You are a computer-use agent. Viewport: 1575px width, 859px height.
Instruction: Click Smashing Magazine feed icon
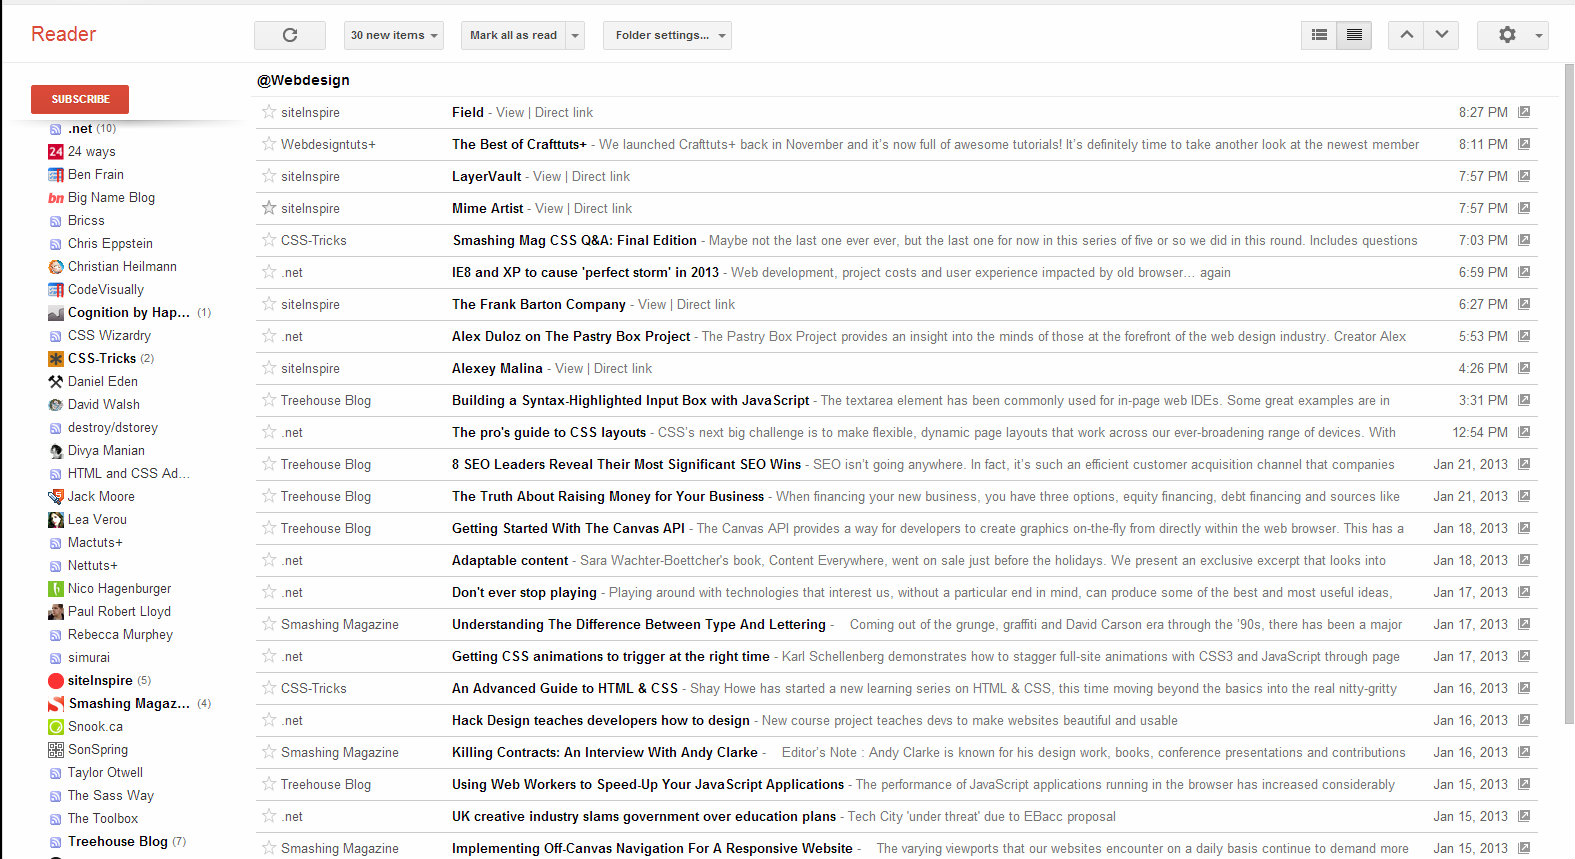pos(56,704)
